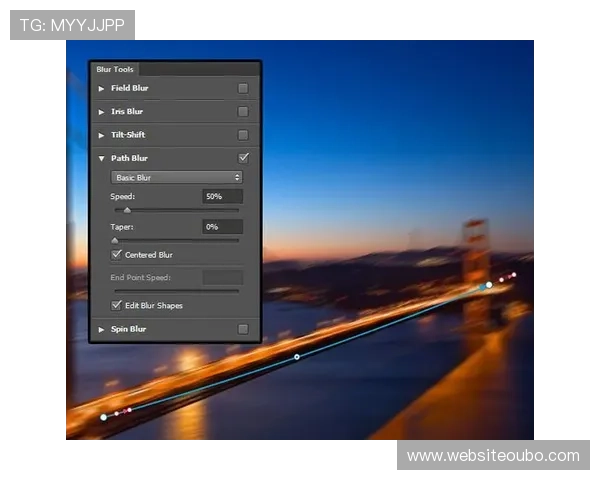600x480 pixels.
Task: Expand the Field Blur section arrow
Action: (x=101, y=88)
